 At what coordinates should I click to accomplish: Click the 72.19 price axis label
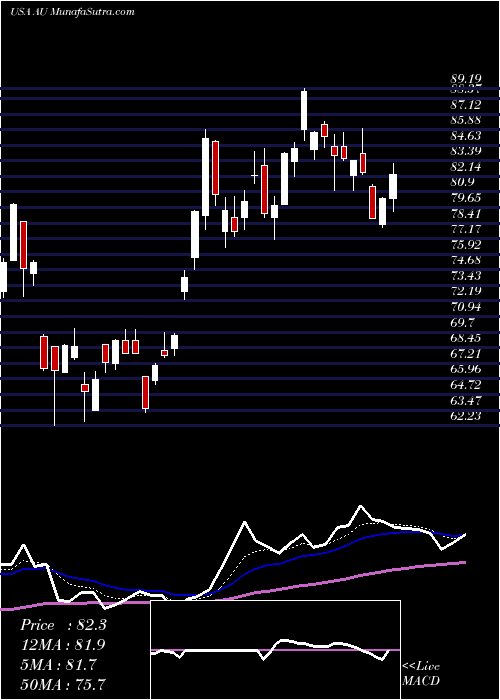point(465,292)
